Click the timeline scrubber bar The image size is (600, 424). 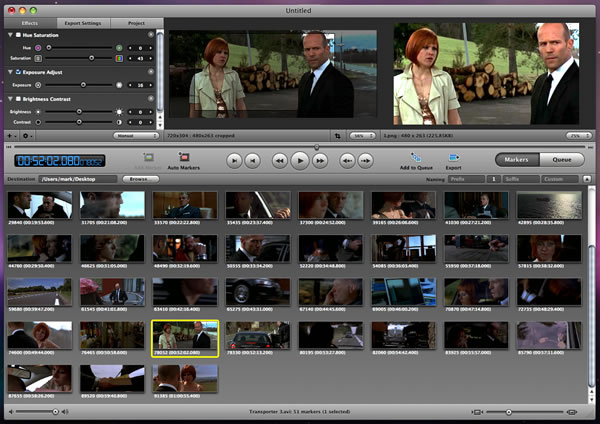[300, 147]
